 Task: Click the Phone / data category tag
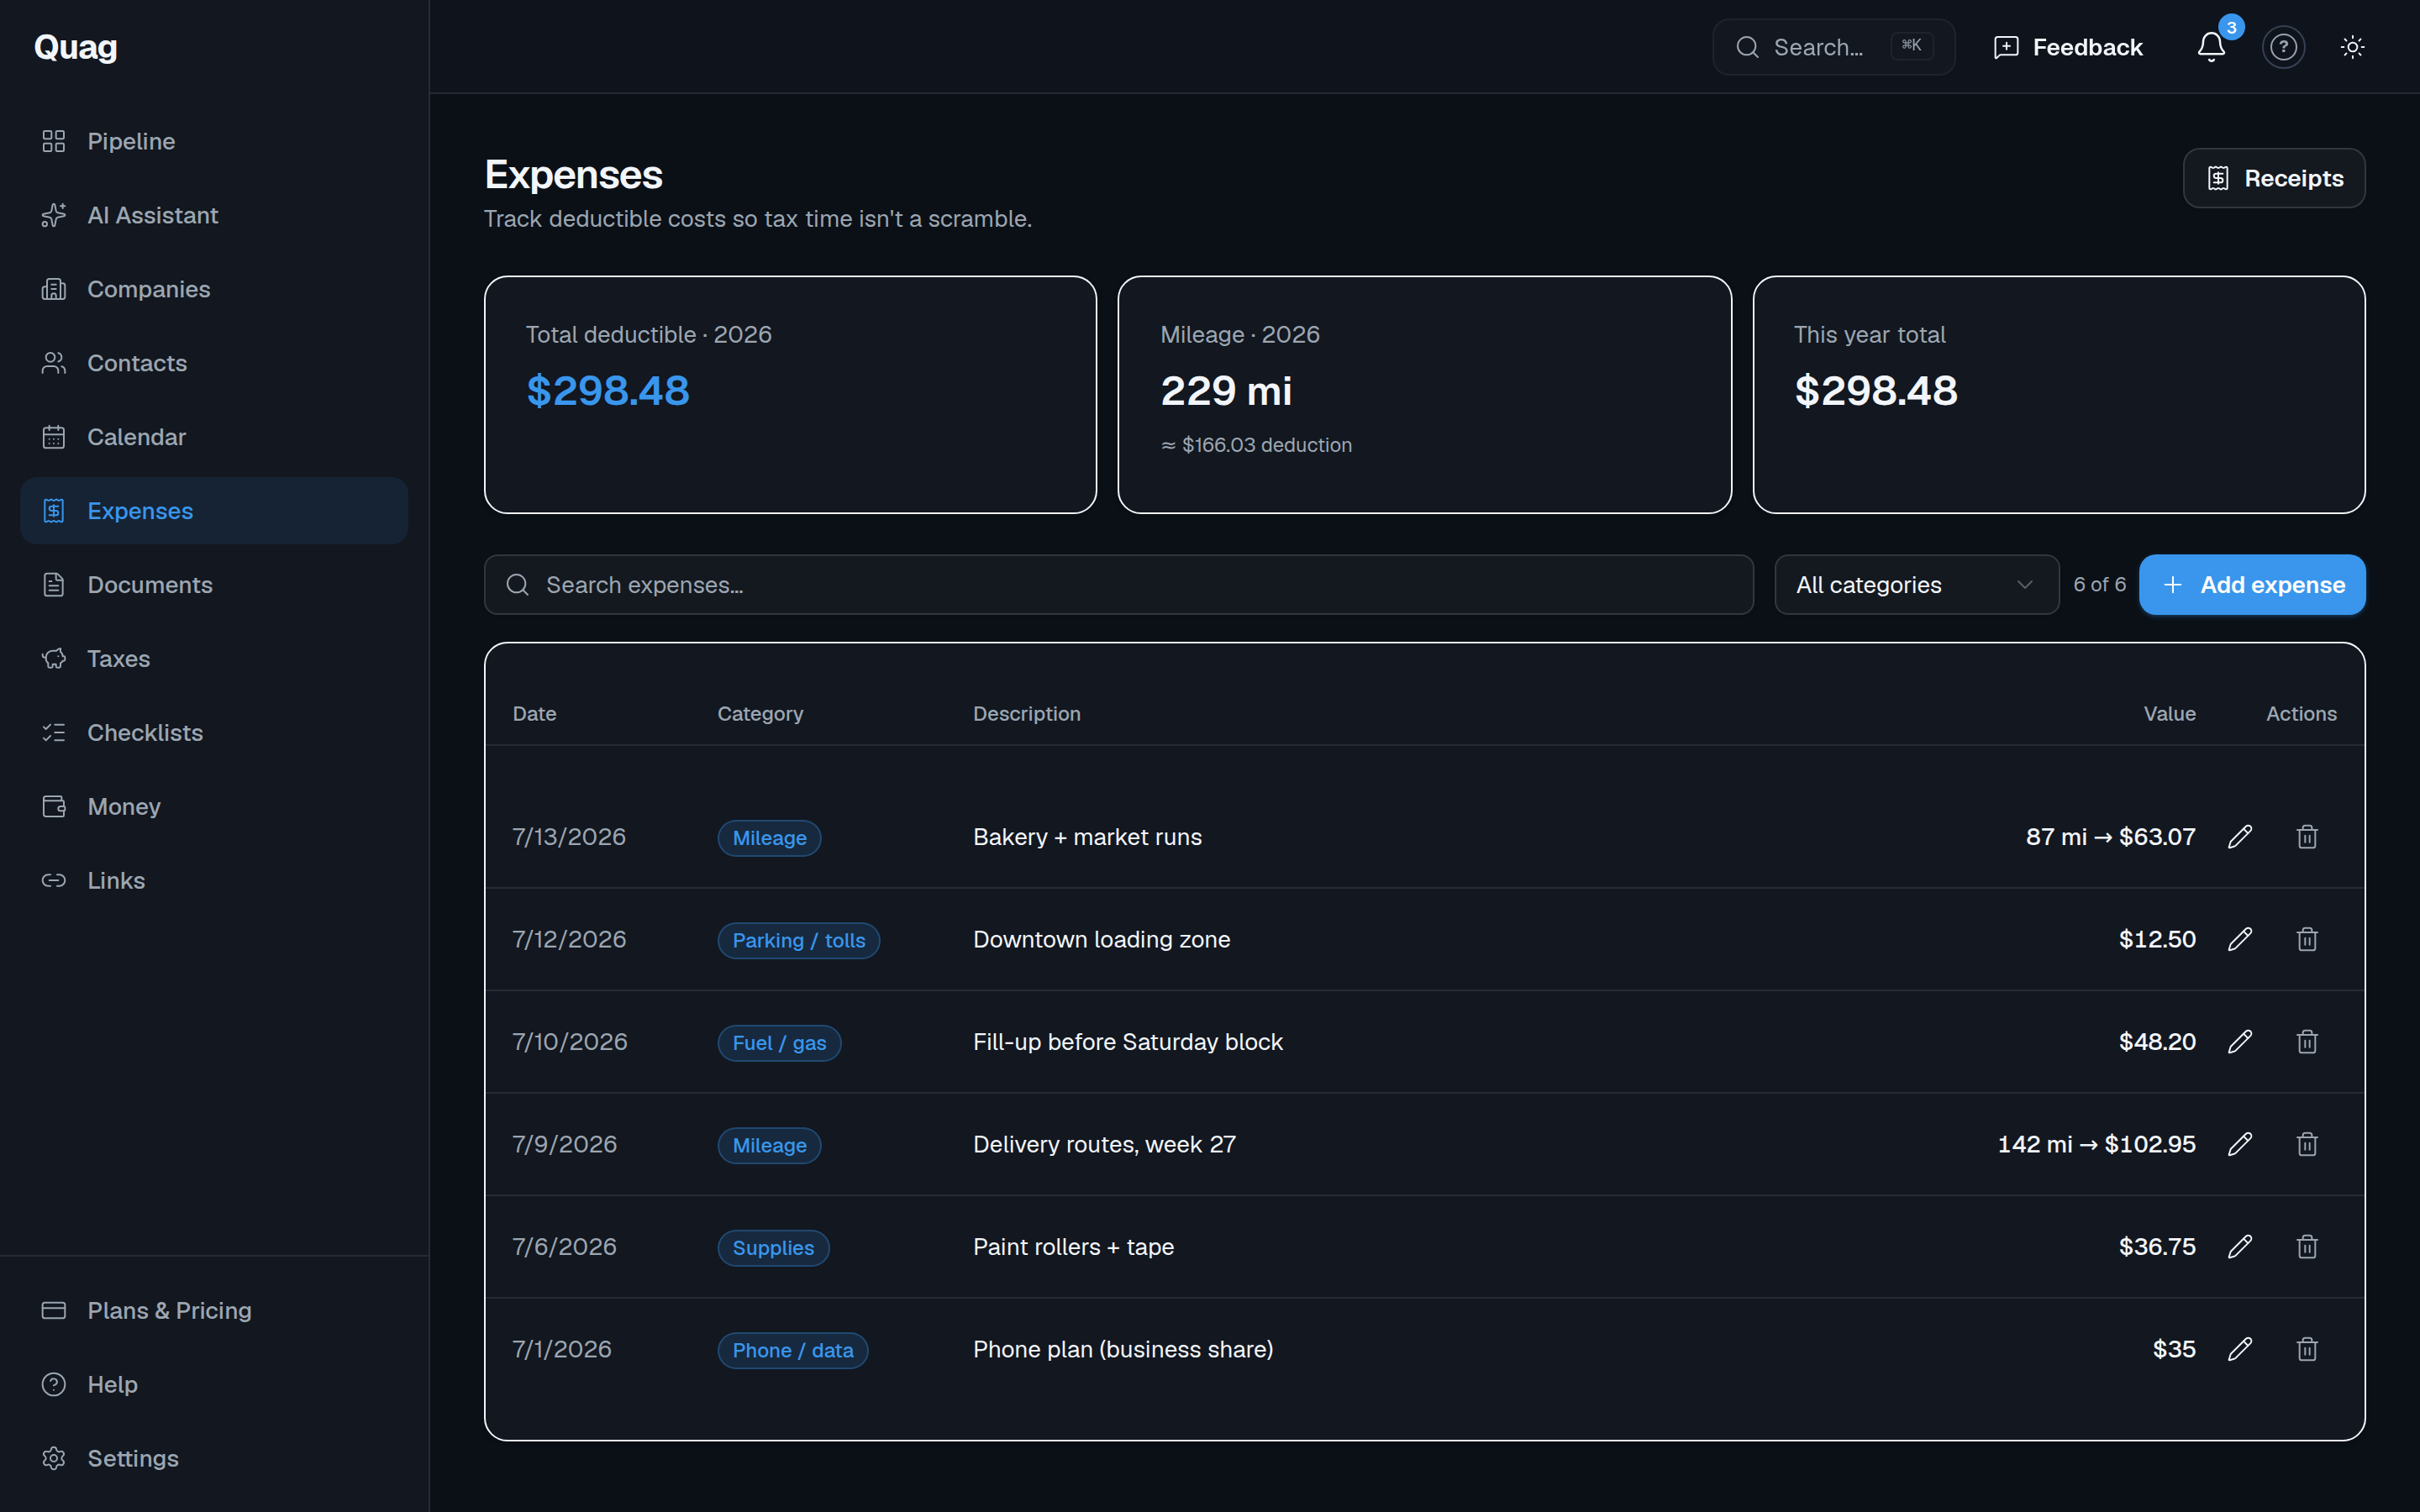792,1350
